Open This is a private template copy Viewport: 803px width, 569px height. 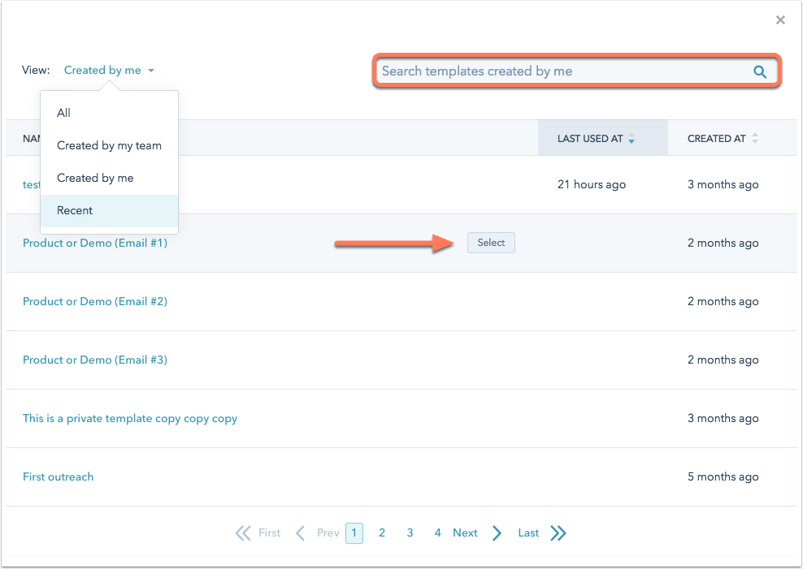click(x=130, y=418)
